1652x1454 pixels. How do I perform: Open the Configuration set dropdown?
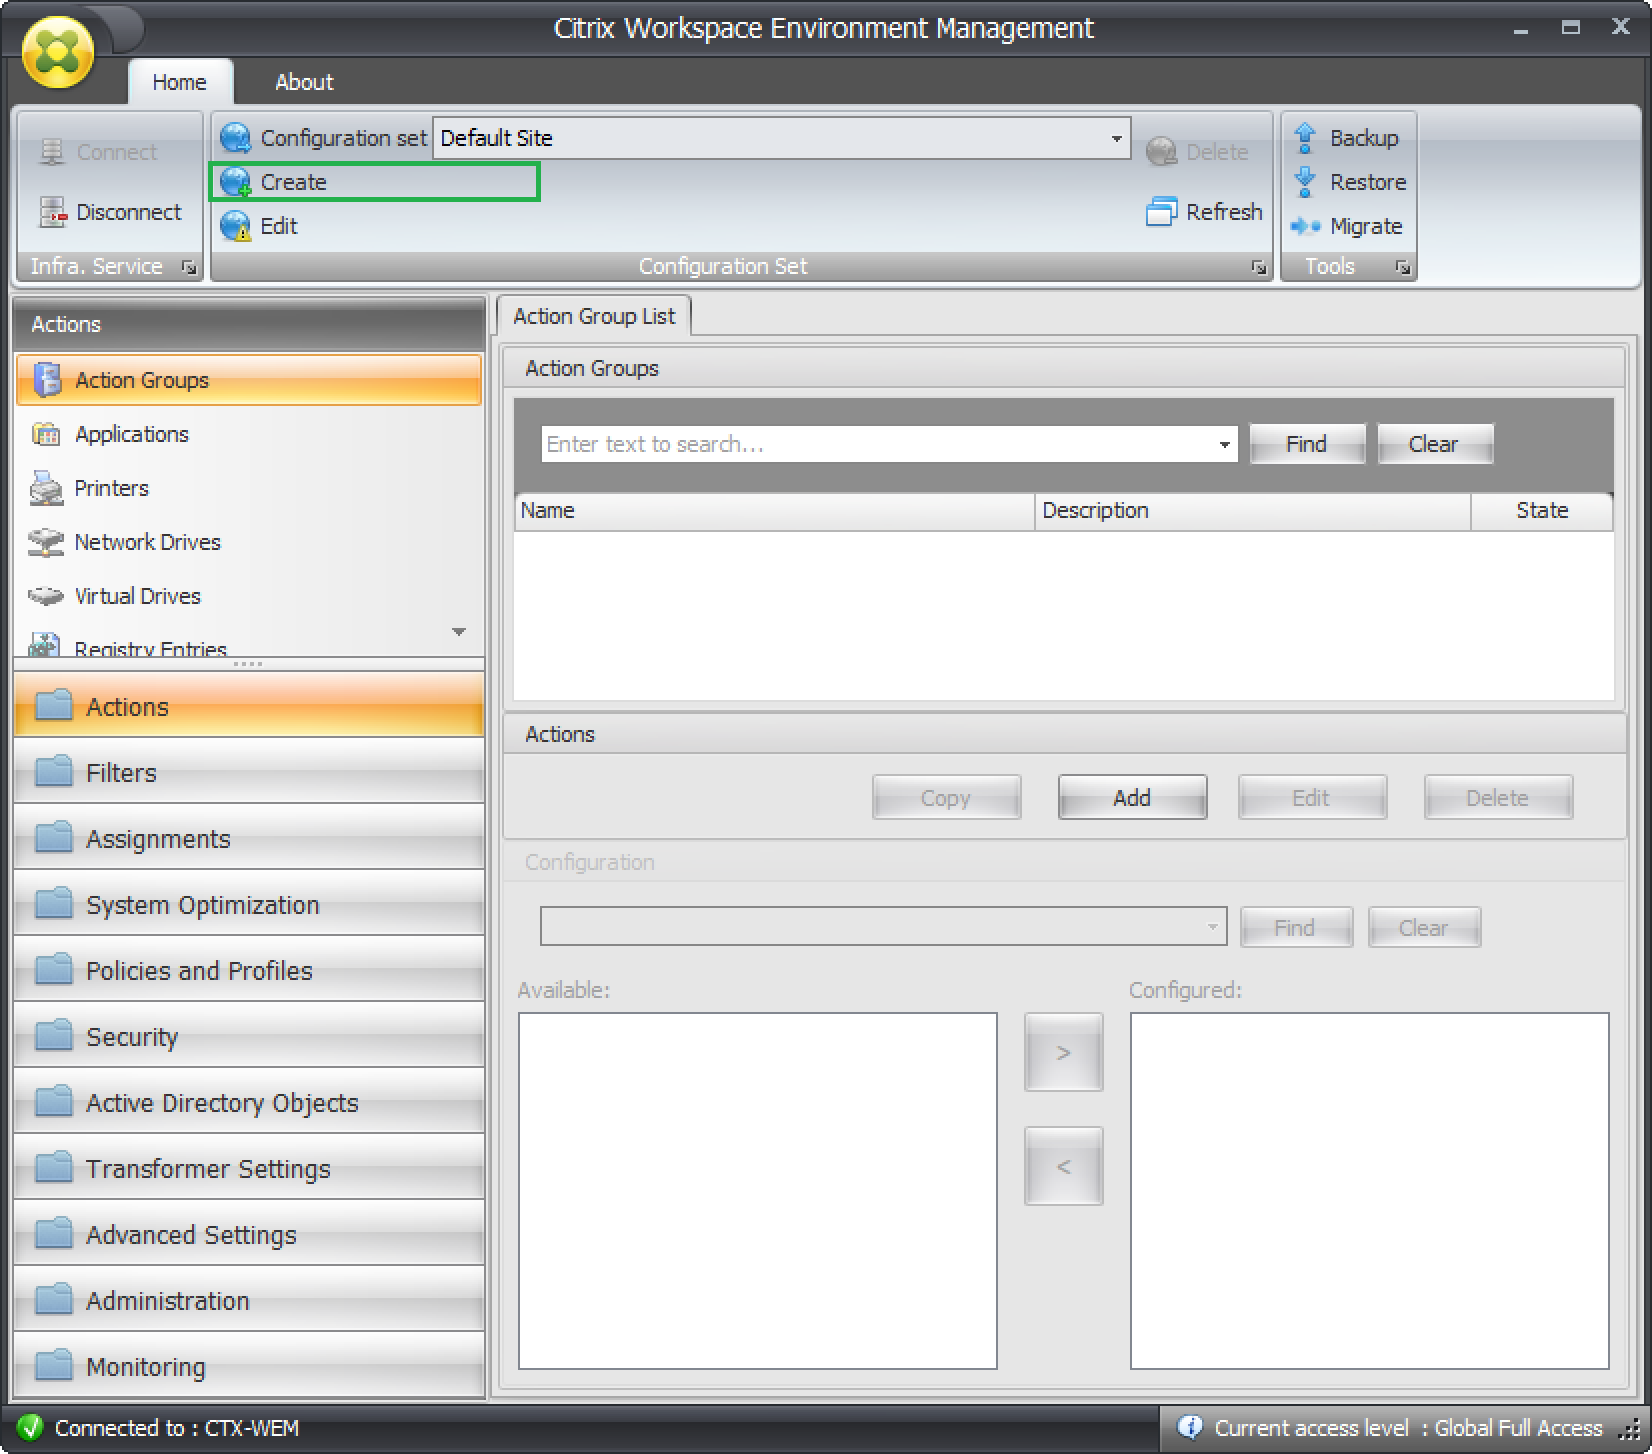click(1116, 139)
